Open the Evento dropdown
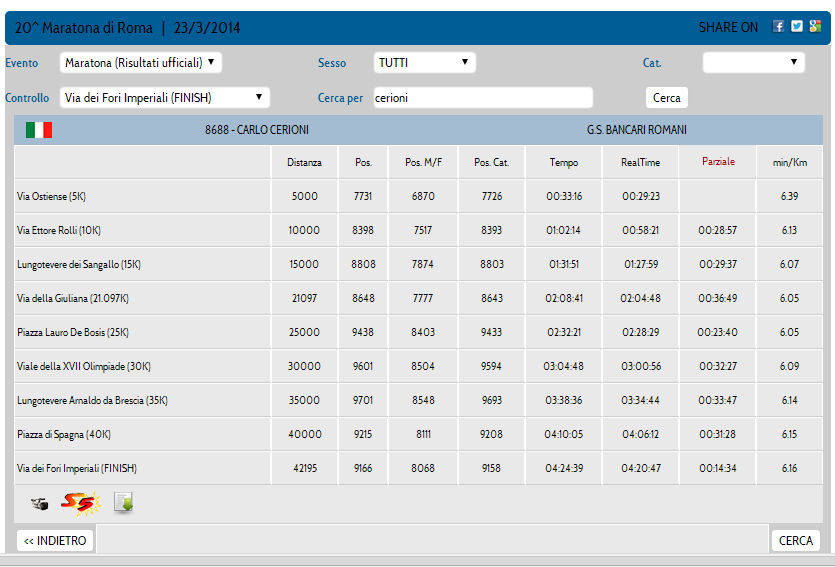Viewport: 835px width, 567px height. [141, 63]
